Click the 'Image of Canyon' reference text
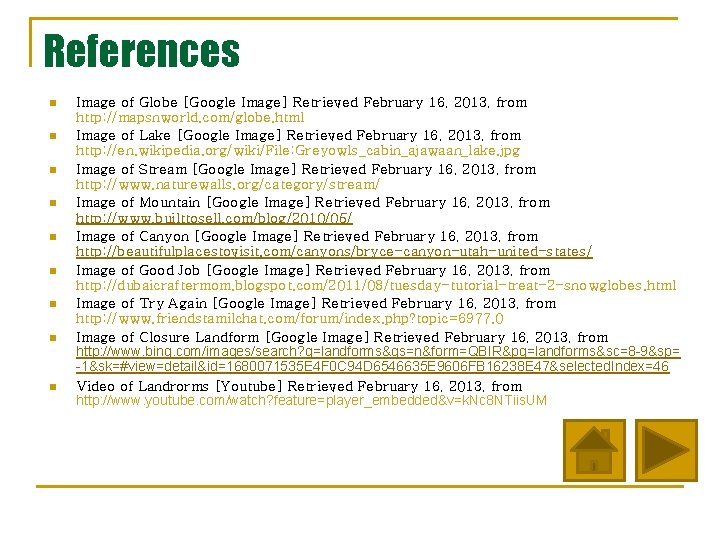Viewport: 720px width, 540px height. click(x=307, y=236)
